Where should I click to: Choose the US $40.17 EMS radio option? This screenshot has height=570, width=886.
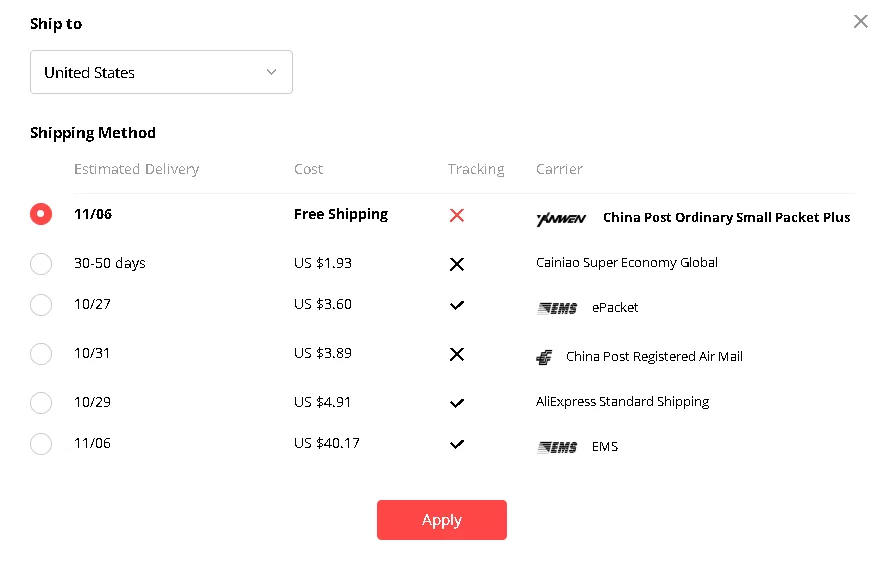coord(41,444)
